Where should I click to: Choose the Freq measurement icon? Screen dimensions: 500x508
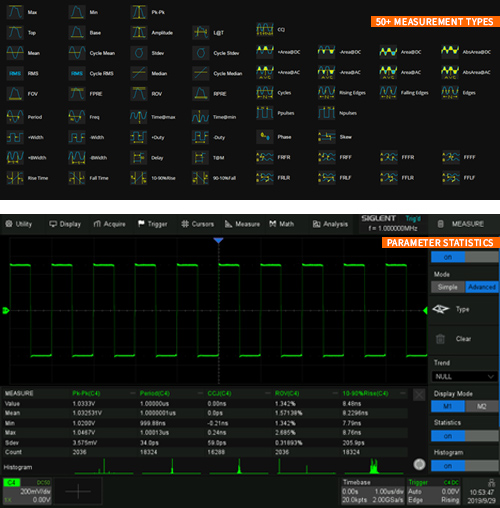tap(77, 117)
